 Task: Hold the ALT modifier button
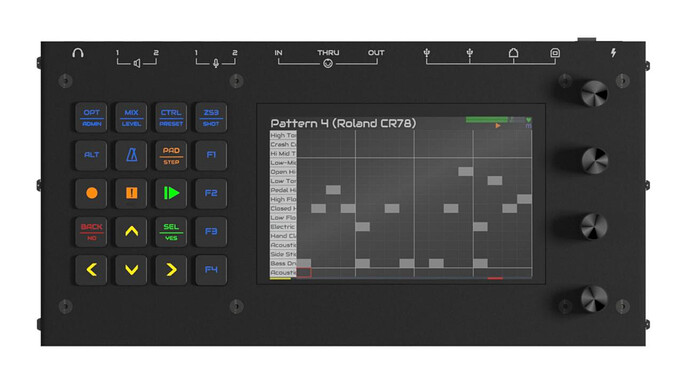click(91, 155)
